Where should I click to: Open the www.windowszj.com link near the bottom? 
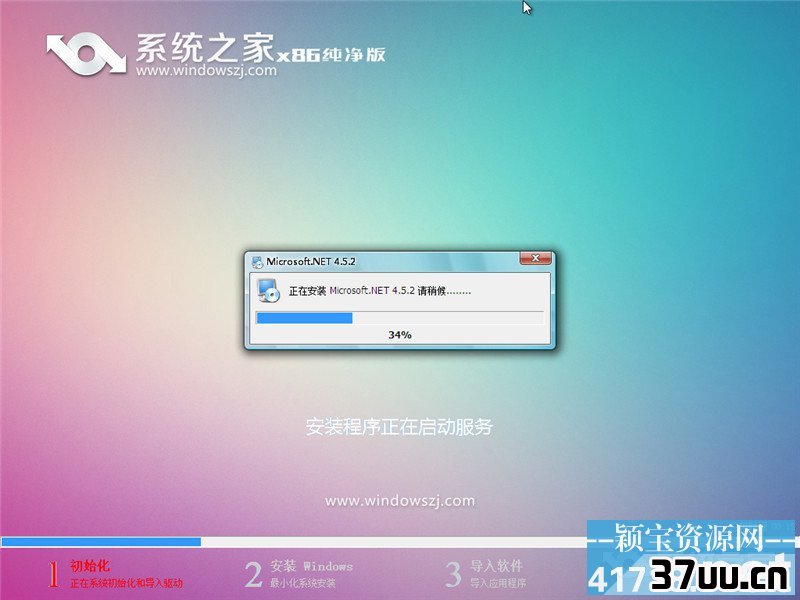tap(399, 501)
